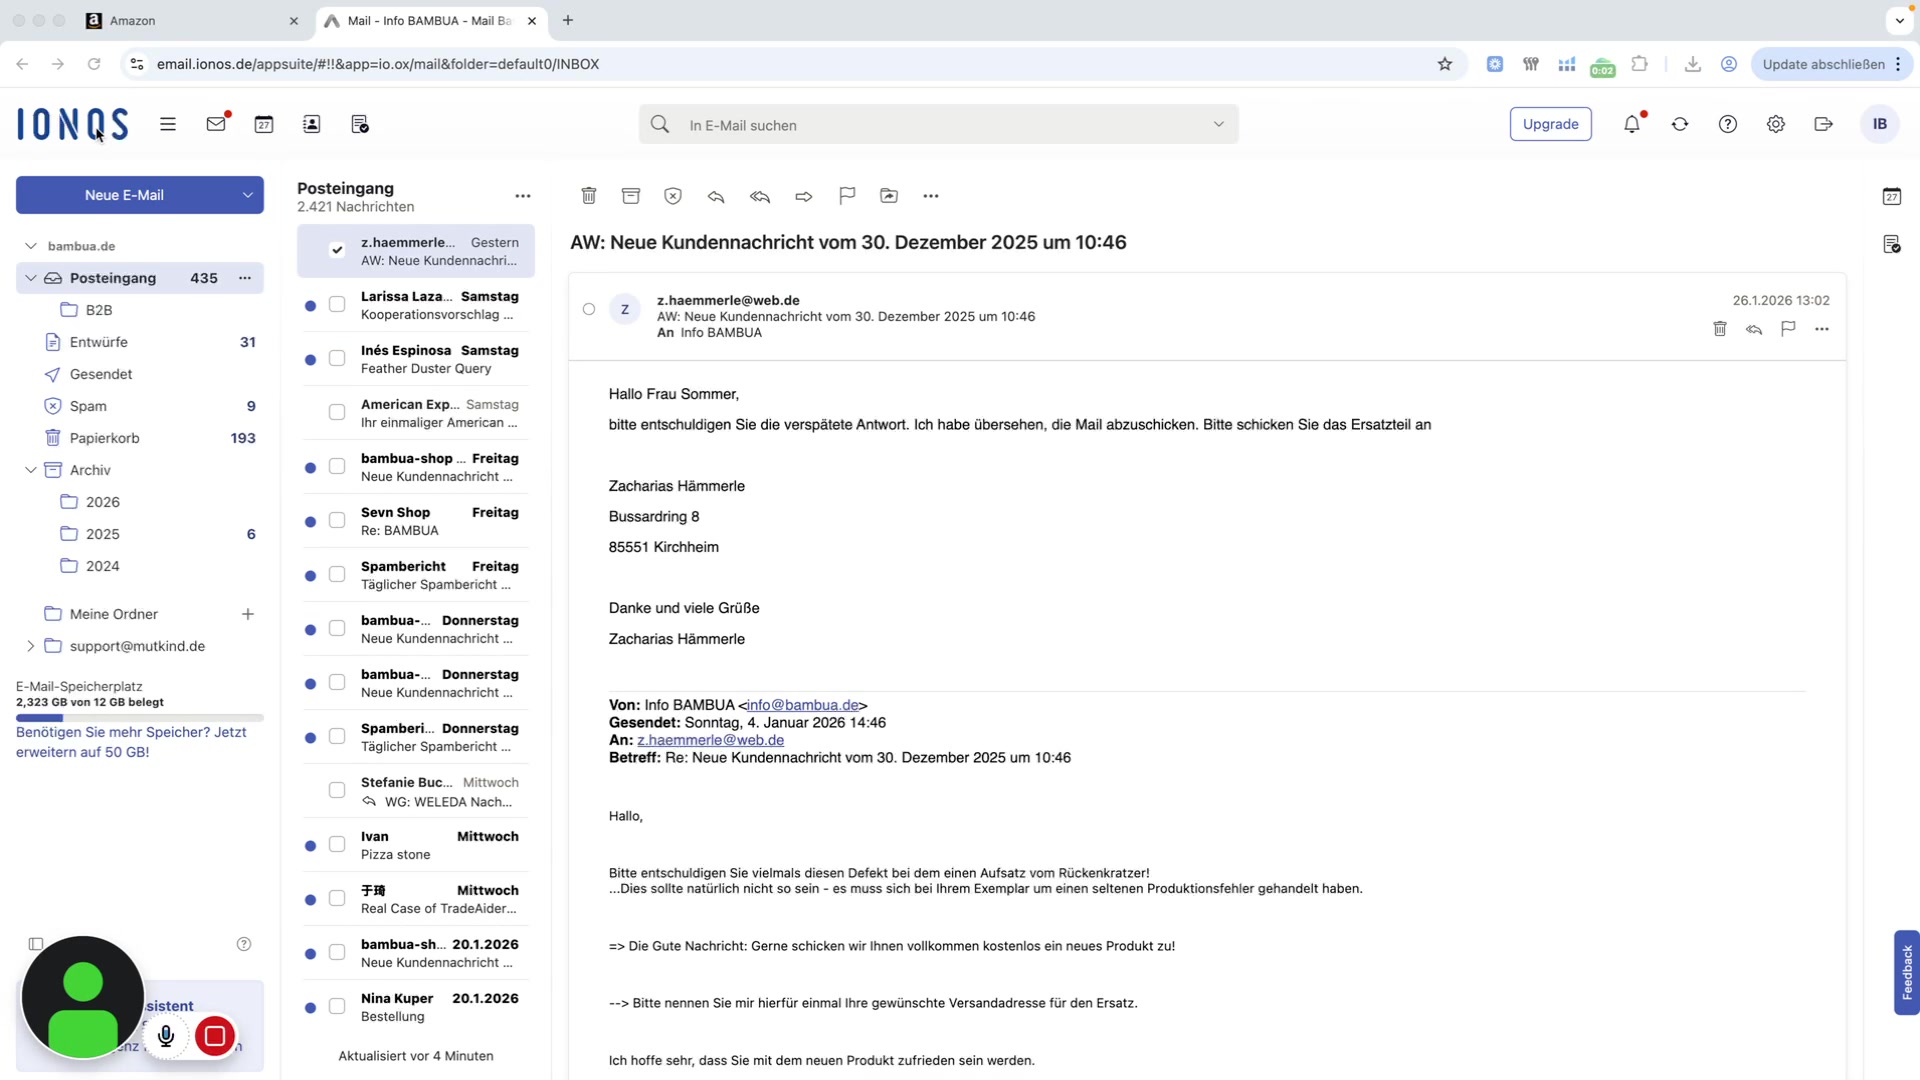The width and height of the screenshot is (1920, 1080).
Task: Collapse the Archiv folder
Action: (x=31, y=470)
